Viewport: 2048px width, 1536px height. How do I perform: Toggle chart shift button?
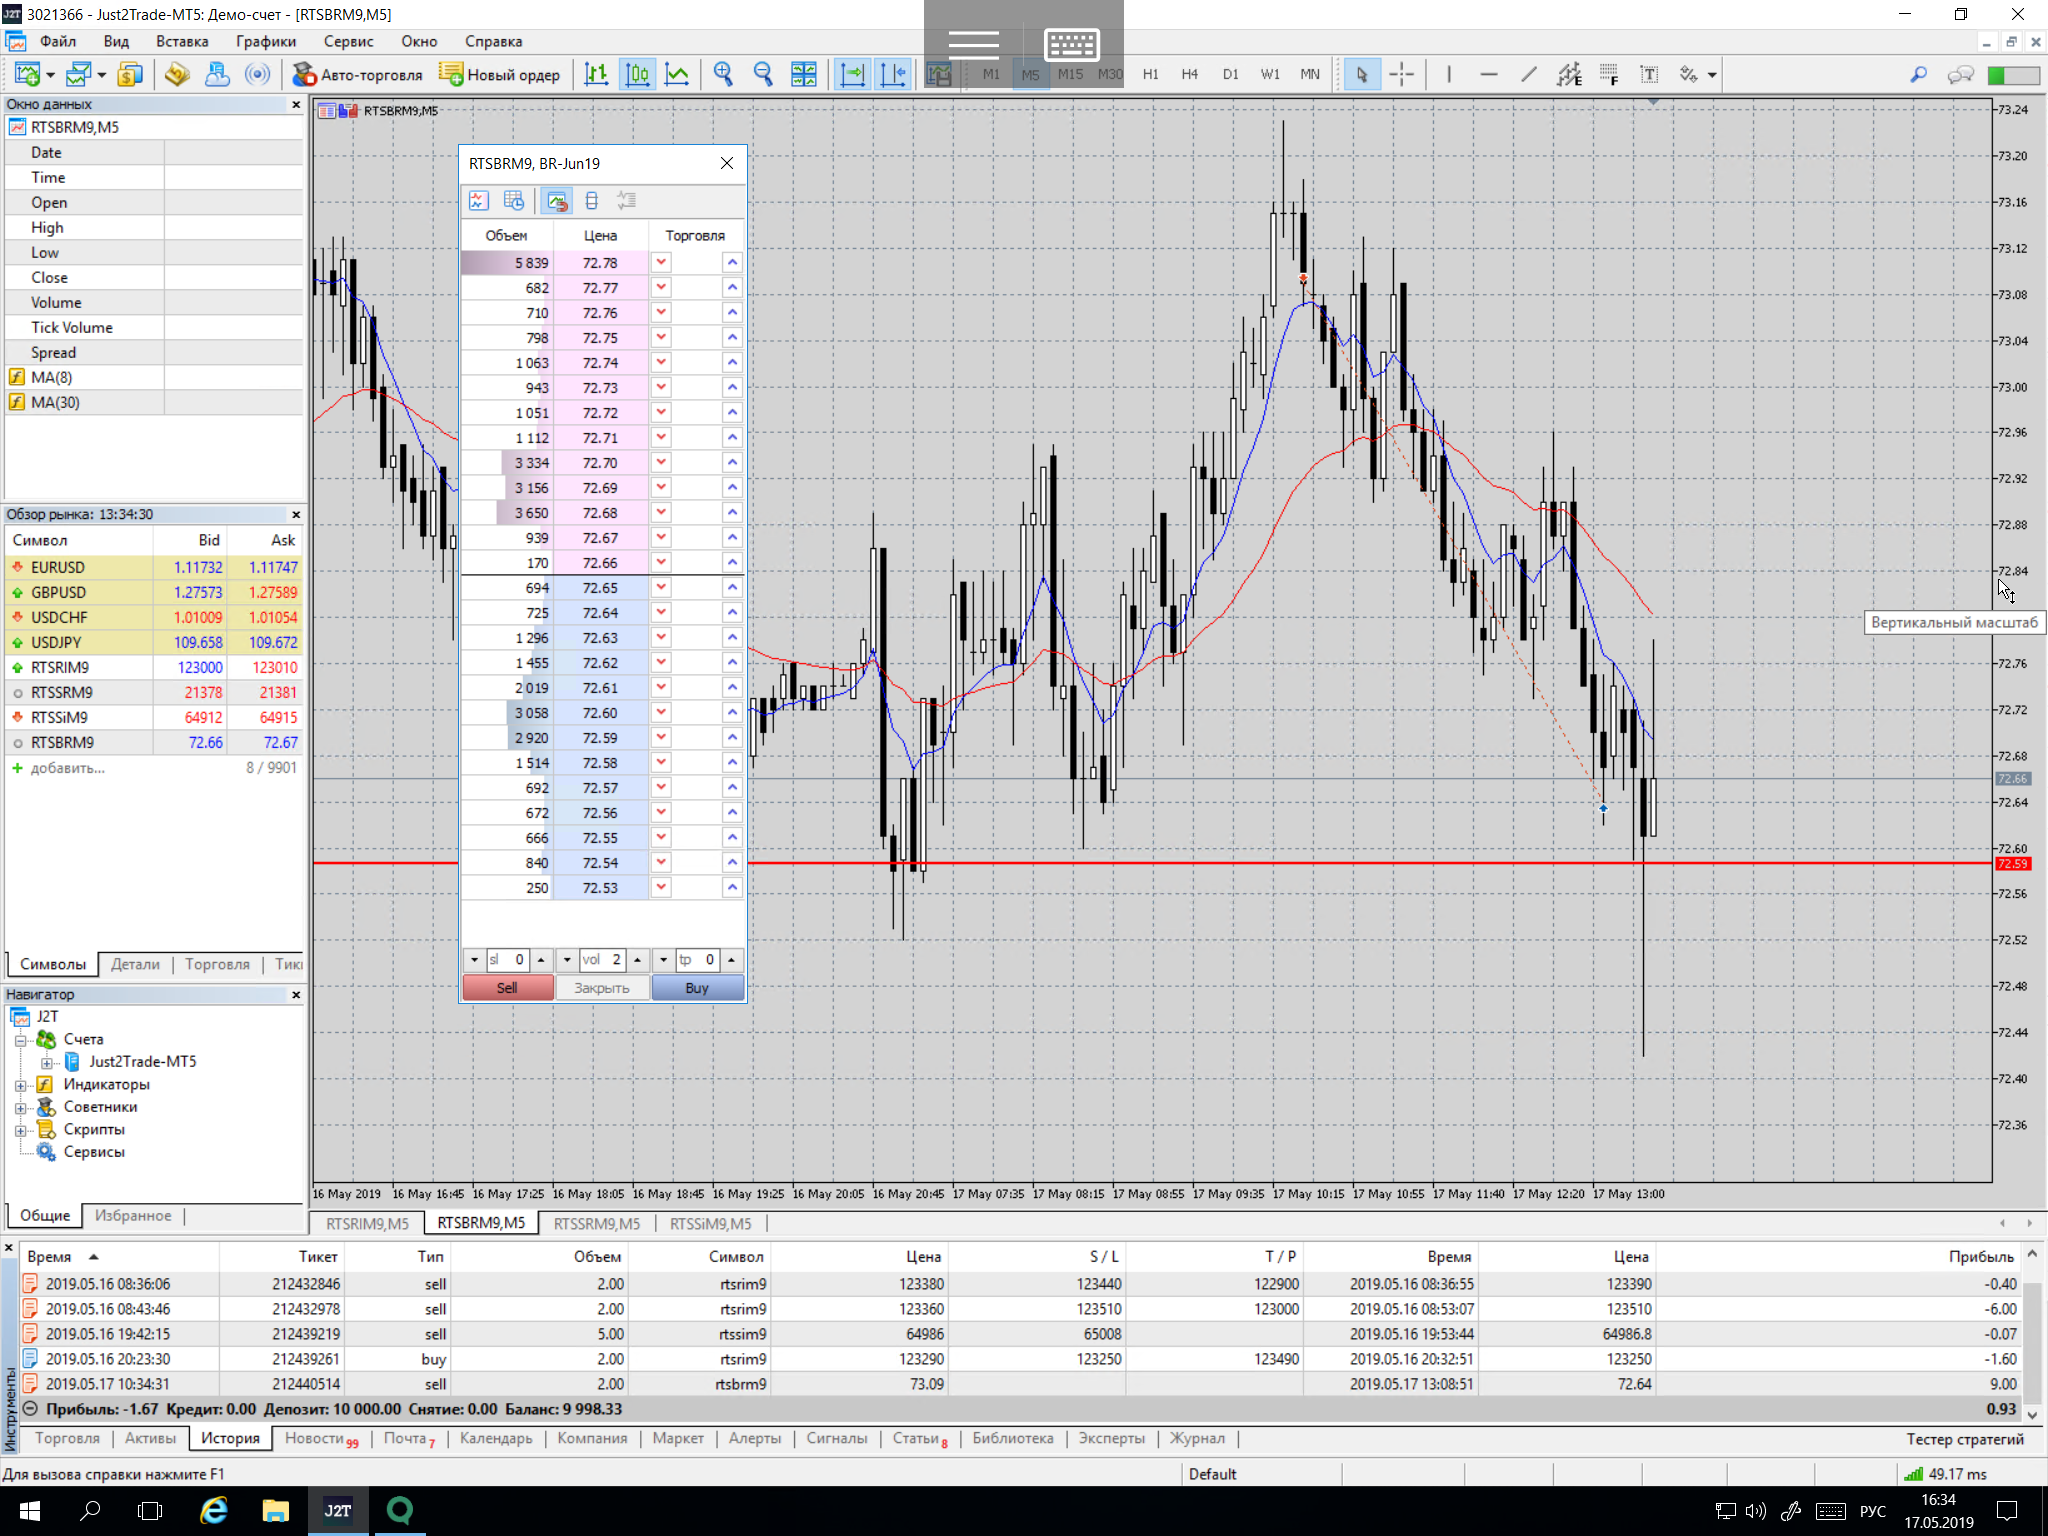(892, 74)
